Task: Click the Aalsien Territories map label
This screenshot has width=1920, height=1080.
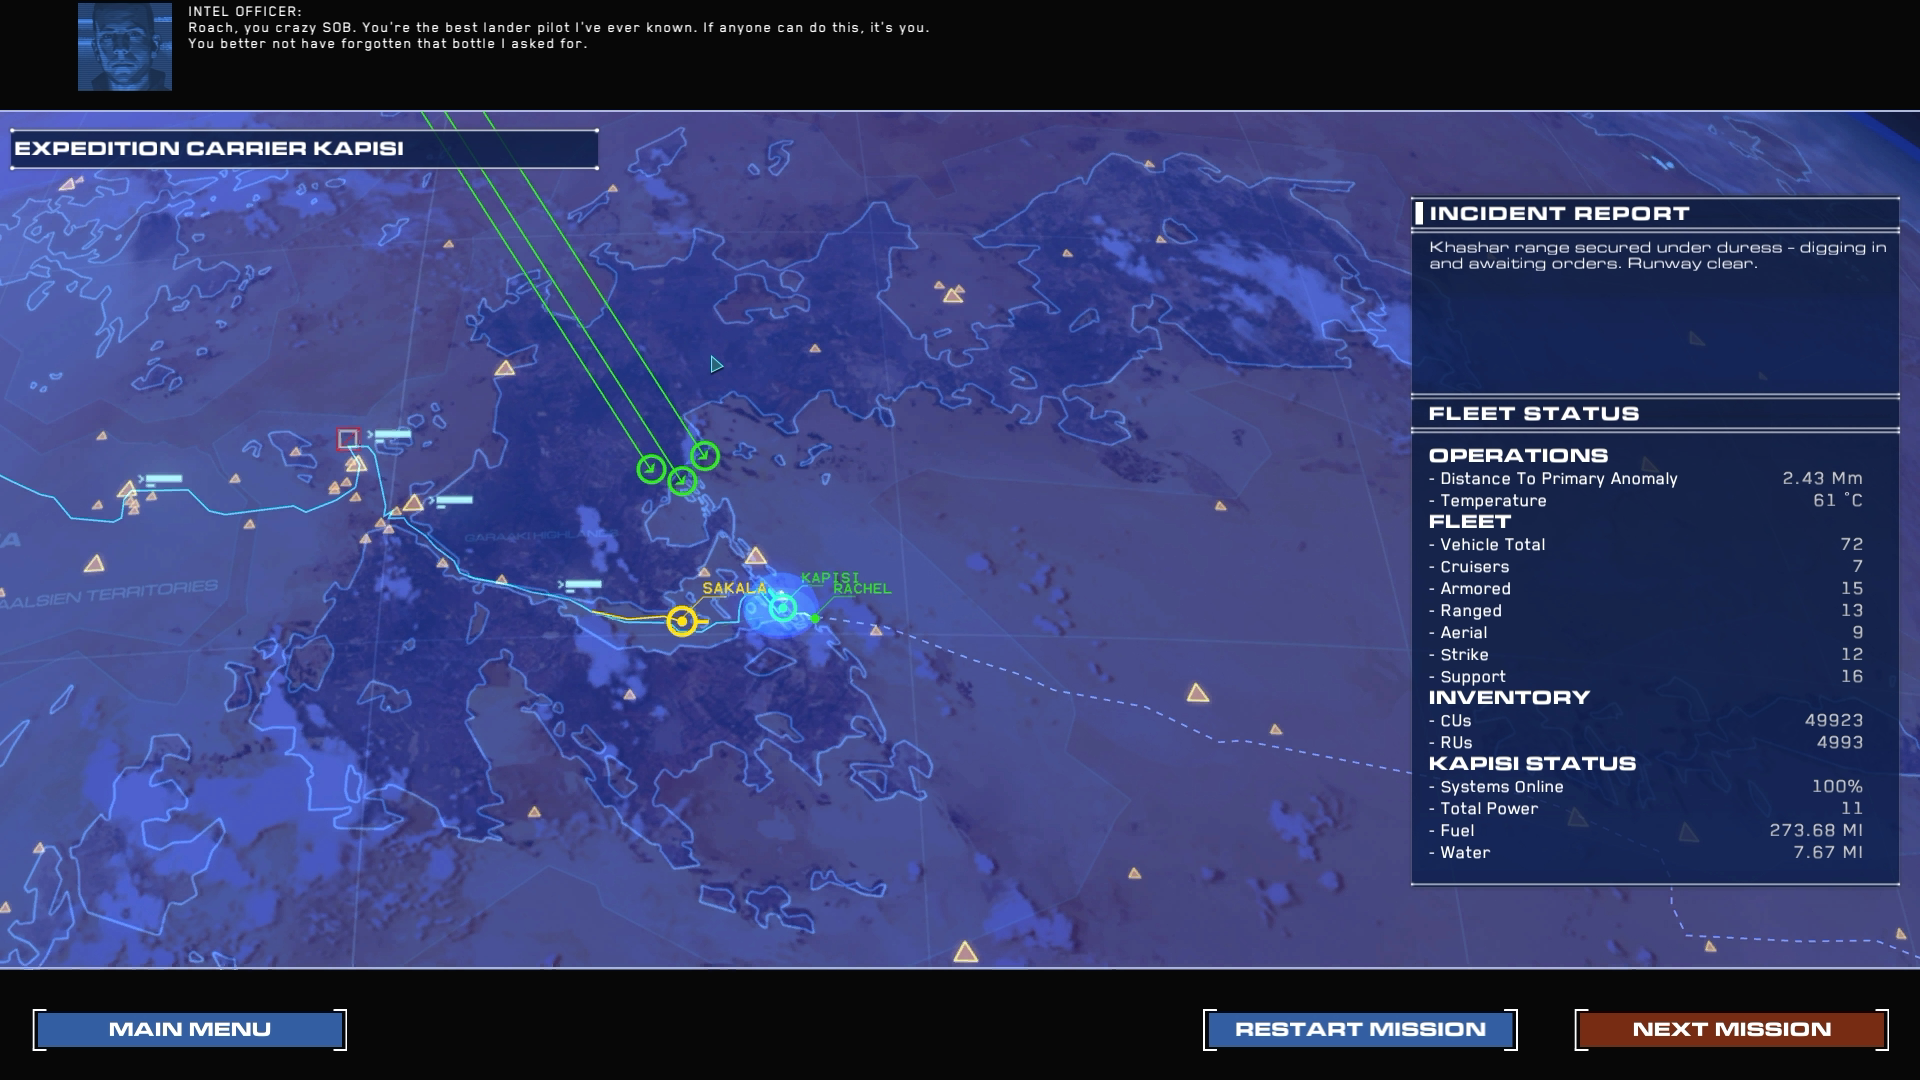Action: 110,594
